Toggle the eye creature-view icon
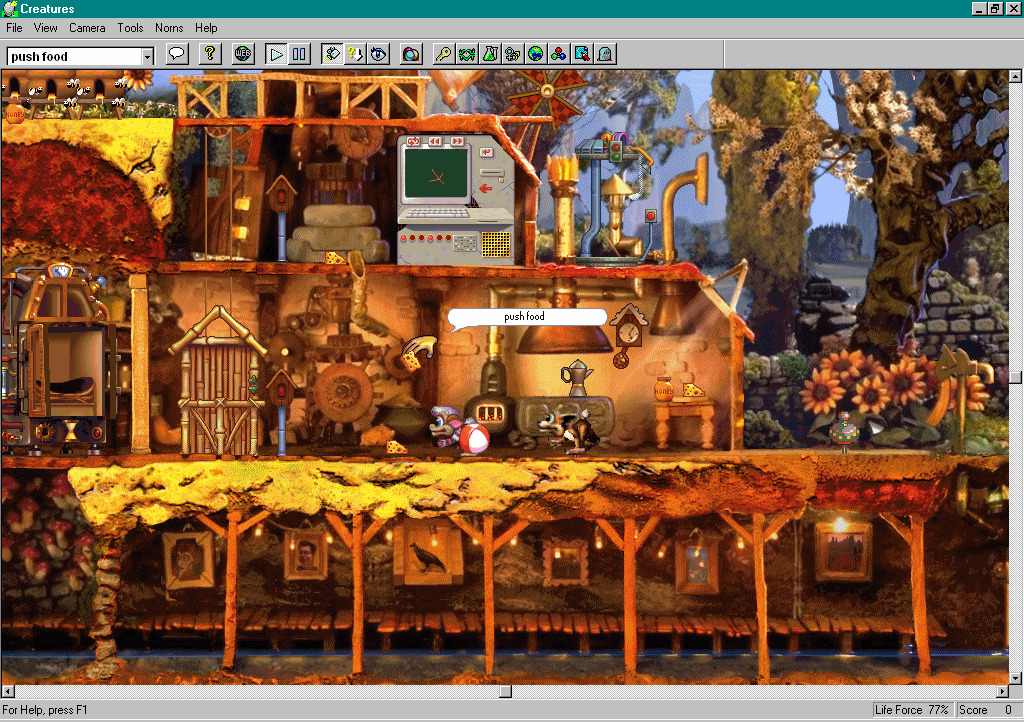This screenshot has height=722, width=1024. point(378,54)
